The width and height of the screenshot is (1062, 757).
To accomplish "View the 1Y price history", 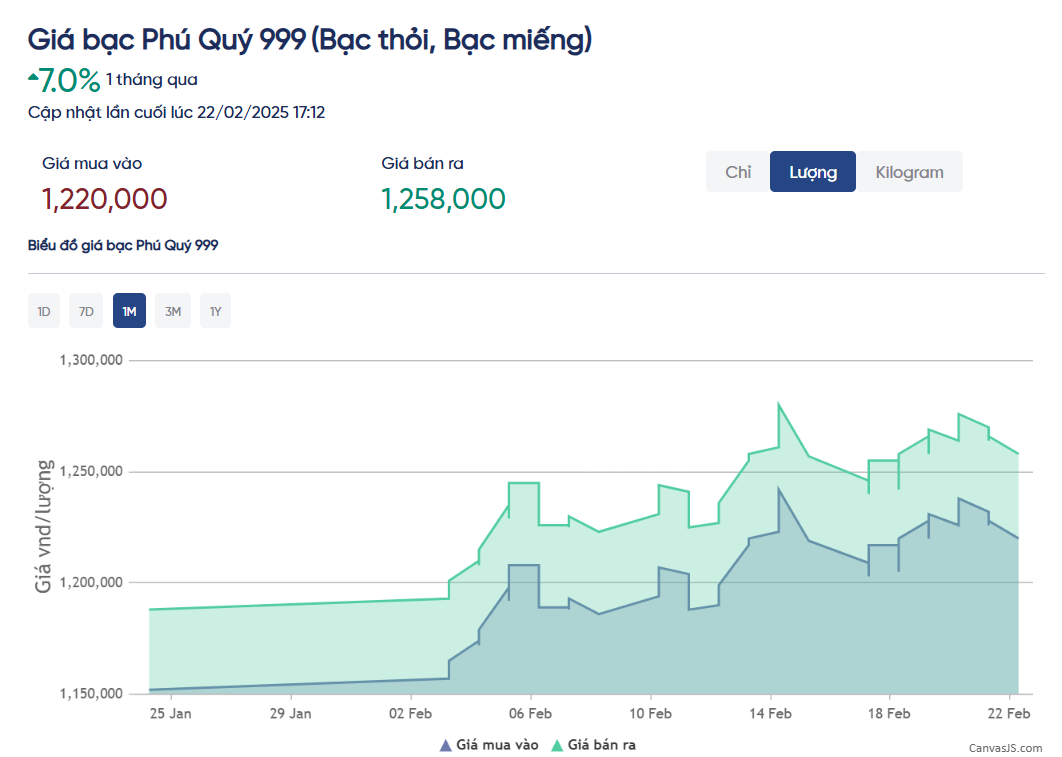I will [215, 312].
